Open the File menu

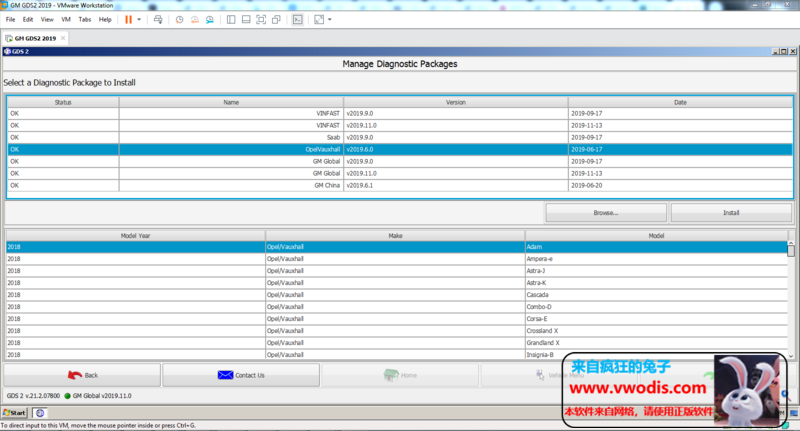tap(10, 19)
